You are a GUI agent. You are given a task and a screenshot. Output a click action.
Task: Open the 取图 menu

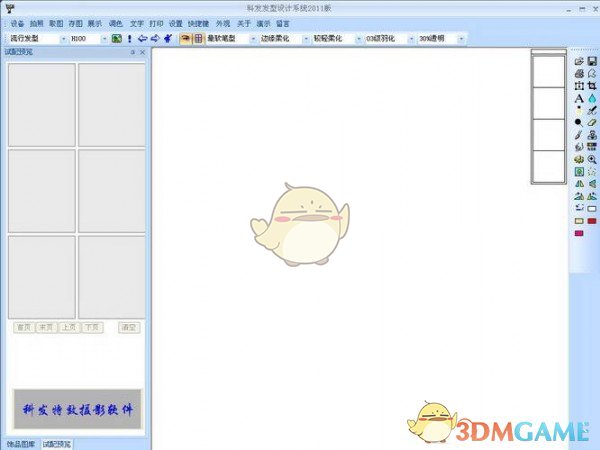click(x=56, y=24)
